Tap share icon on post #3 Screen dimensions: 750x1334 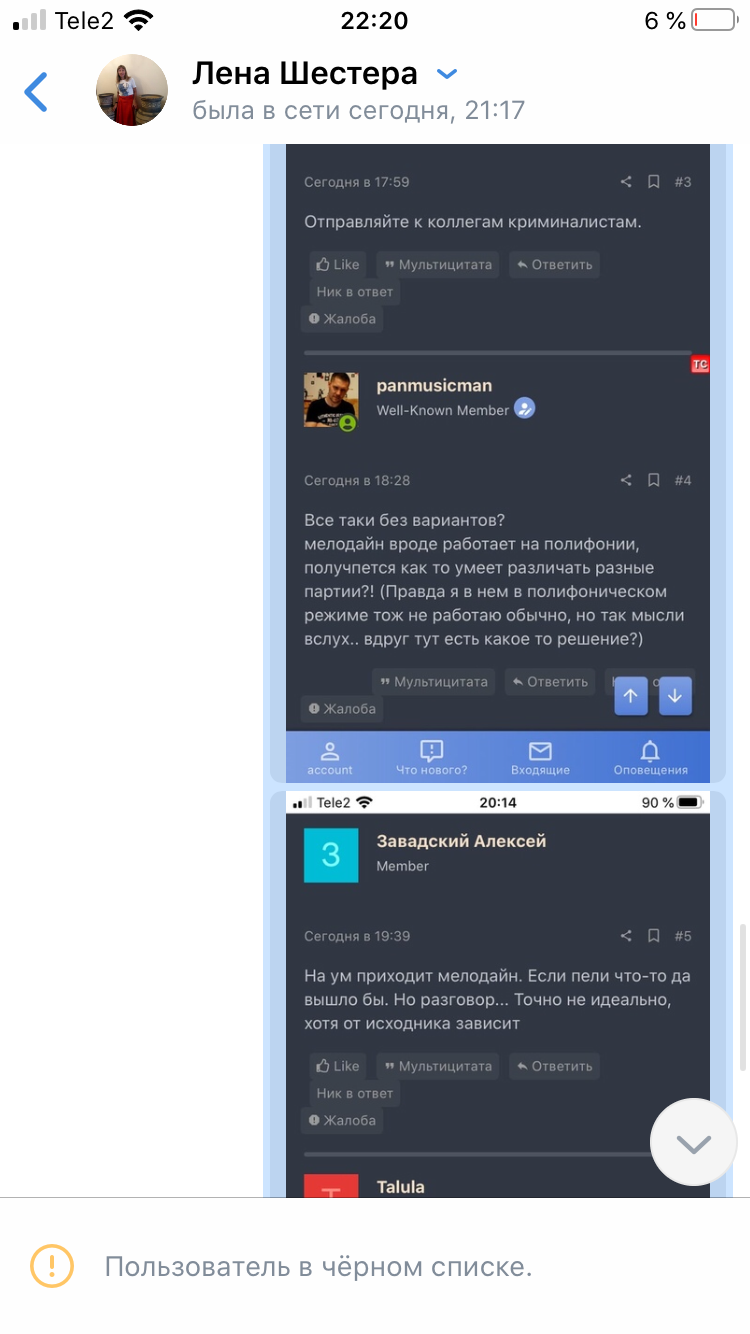[x=626, y=182]
